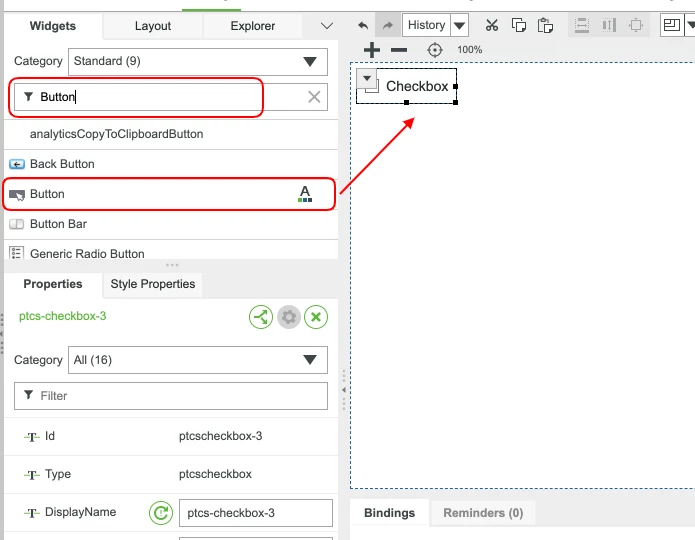Zoom out with the minus icon

click(399, 50)
